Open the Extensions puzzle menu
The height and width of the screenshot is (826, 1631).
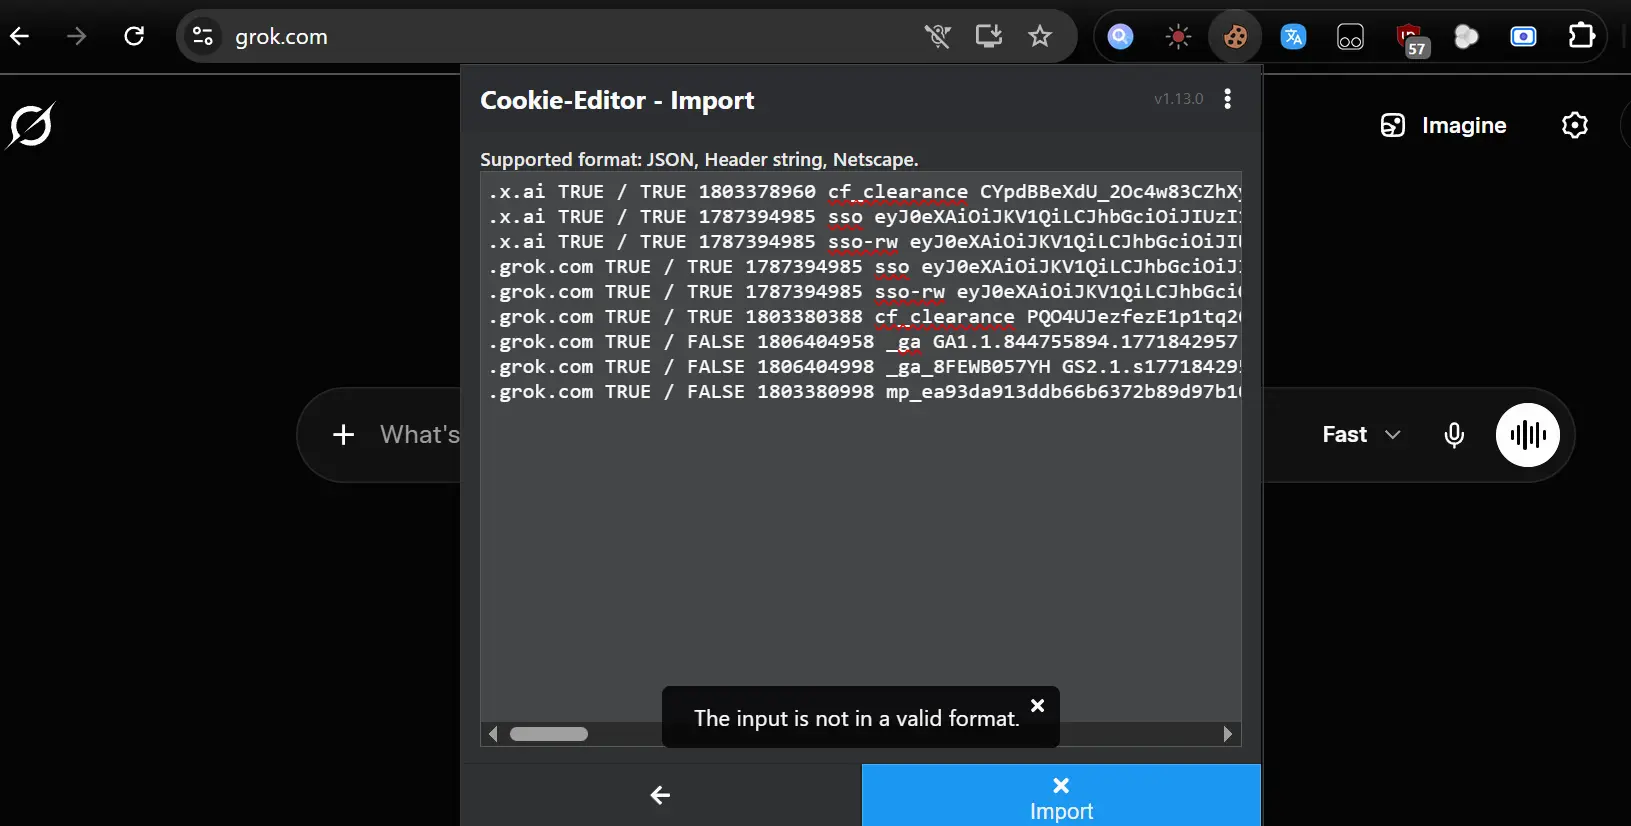(x=1581, y=37)
